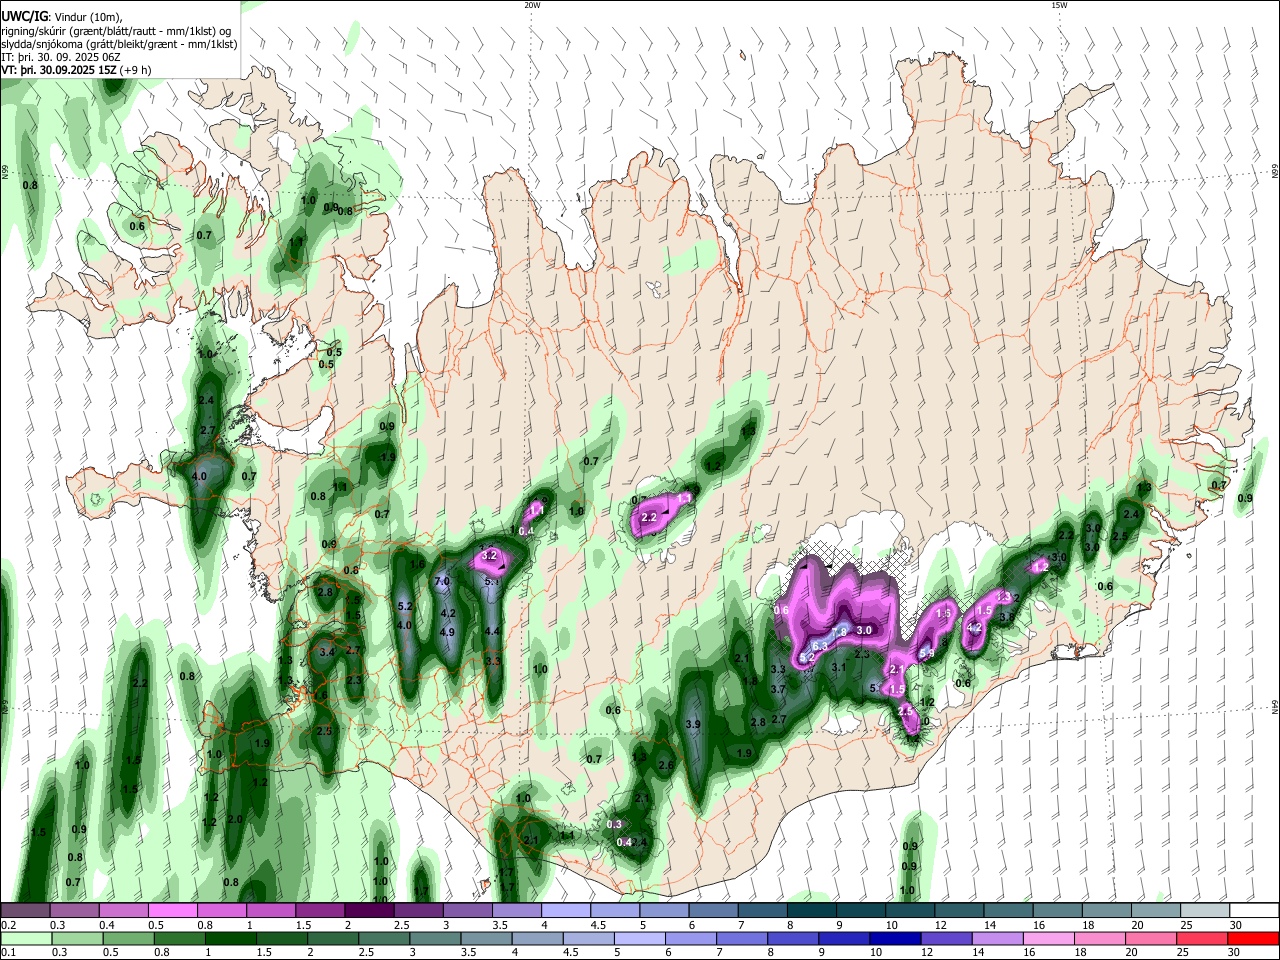Image resolution: width=1280 pixels, height=960 pixels.
Task: Click the 4.4 precipitation value on the map
Action: pyautogui.click(x=492, y=631)
